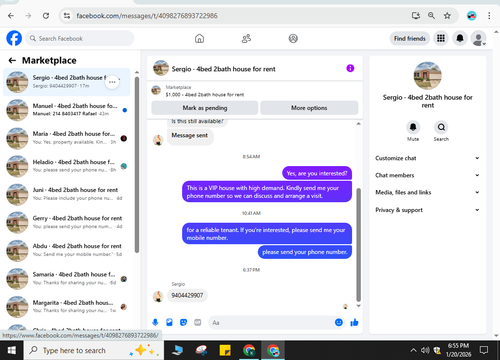Expand Chat members section
This screenshot has height=360, width=500.
coord(427,175)
